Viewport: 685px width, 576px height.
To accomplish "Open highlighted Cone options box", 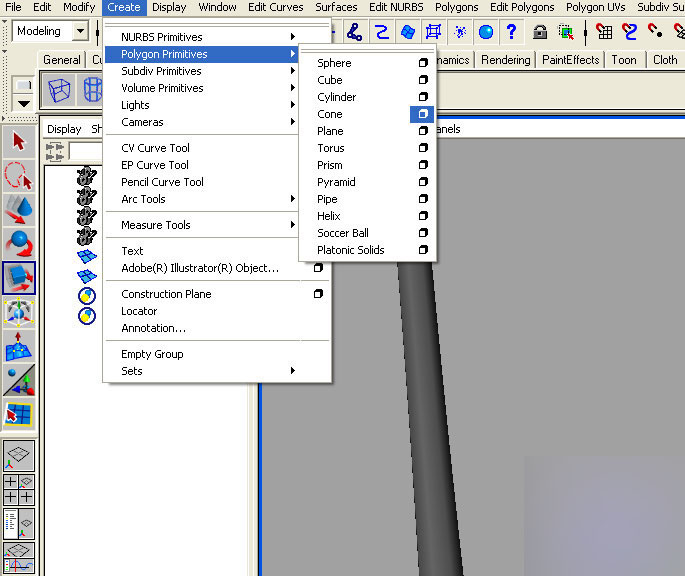I will coord(422,114).
